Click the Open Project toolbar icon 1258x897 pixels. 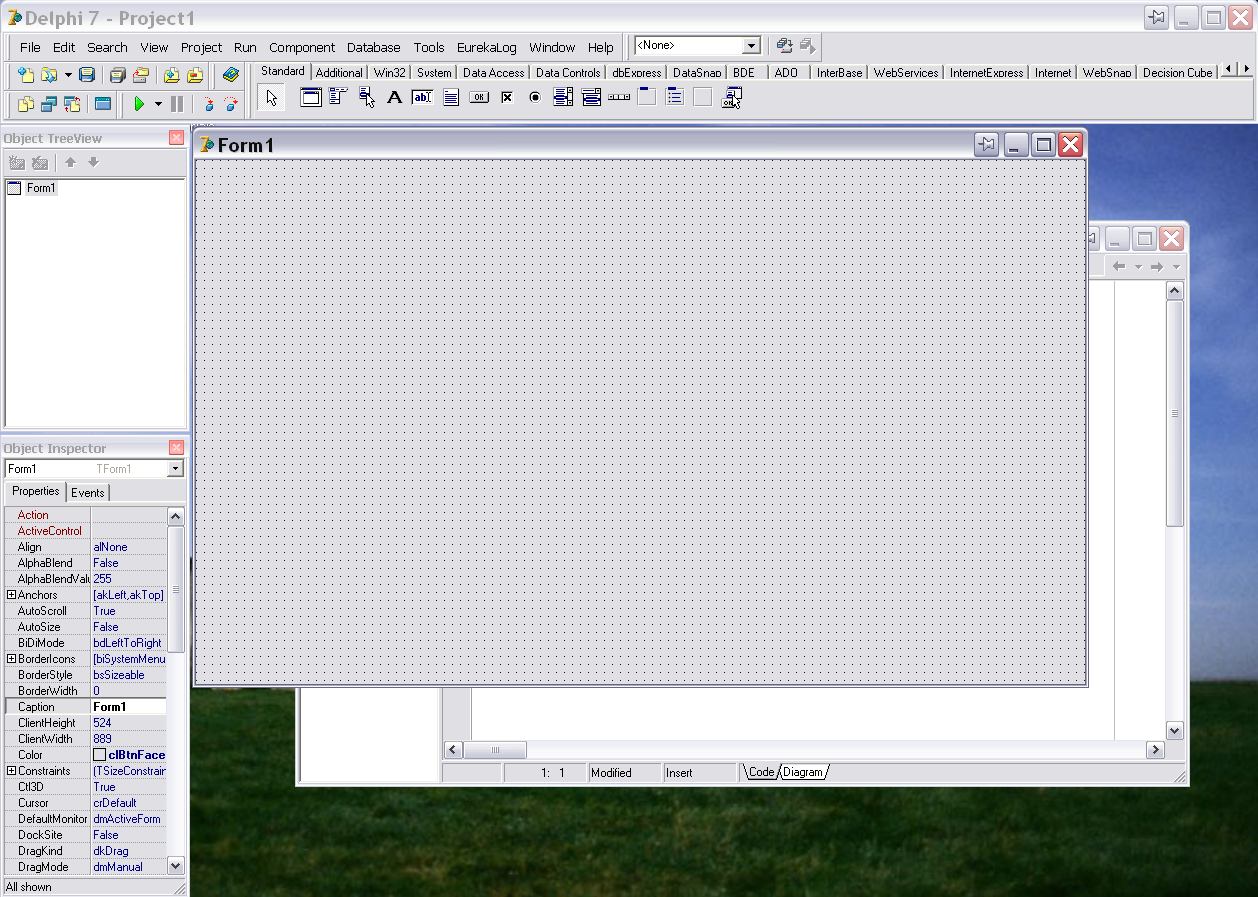click(141, 75)
